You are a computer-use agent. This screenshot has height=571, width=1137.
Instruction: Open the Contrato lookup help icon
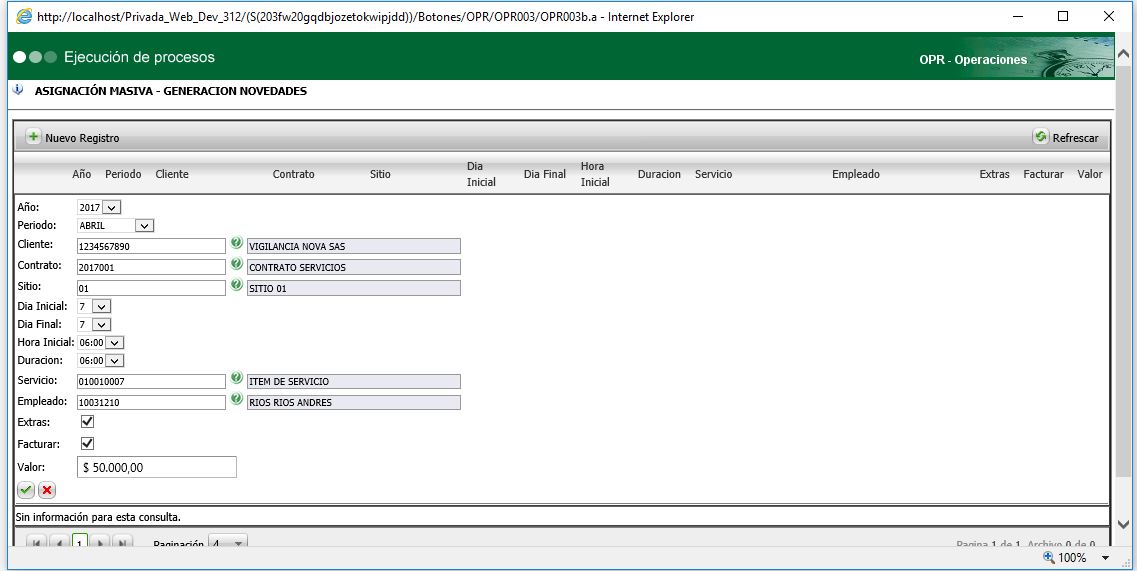[236, 265]
